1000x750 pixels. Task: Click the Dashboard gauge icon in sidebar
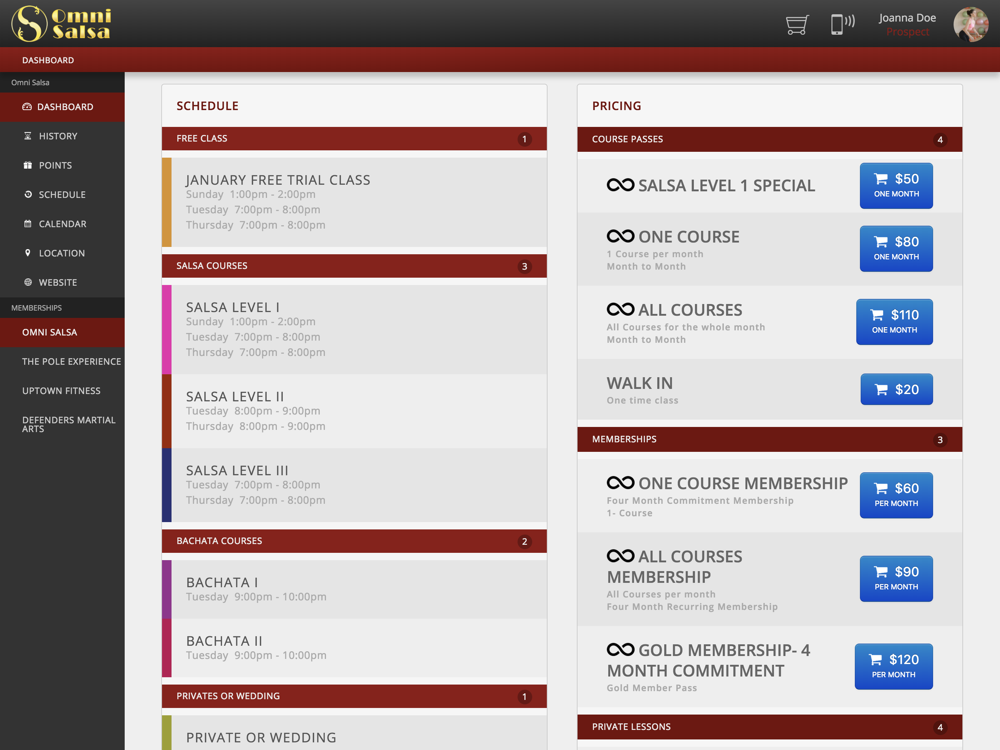click(x=27, y=107)
